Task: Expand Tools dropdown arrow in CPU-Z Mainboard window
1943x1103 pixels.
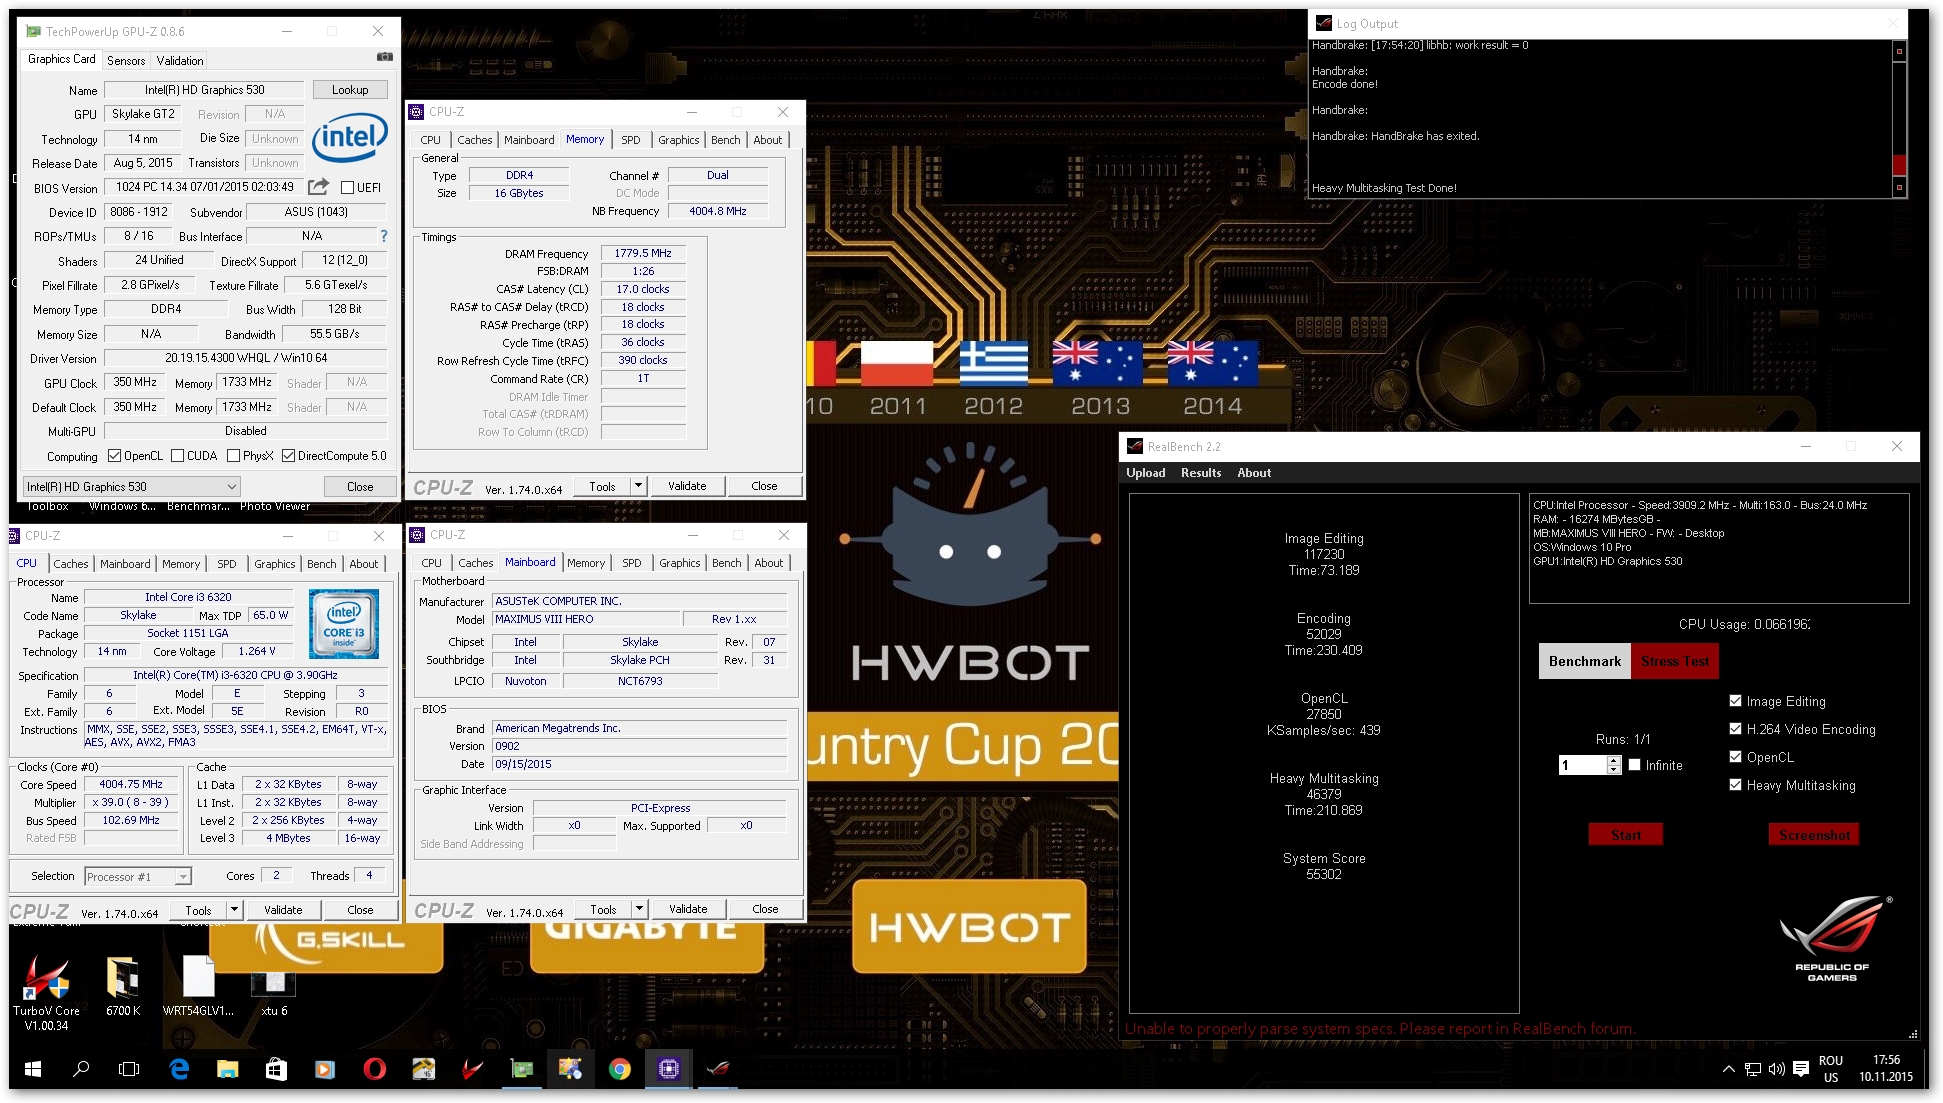Action: 639,909
